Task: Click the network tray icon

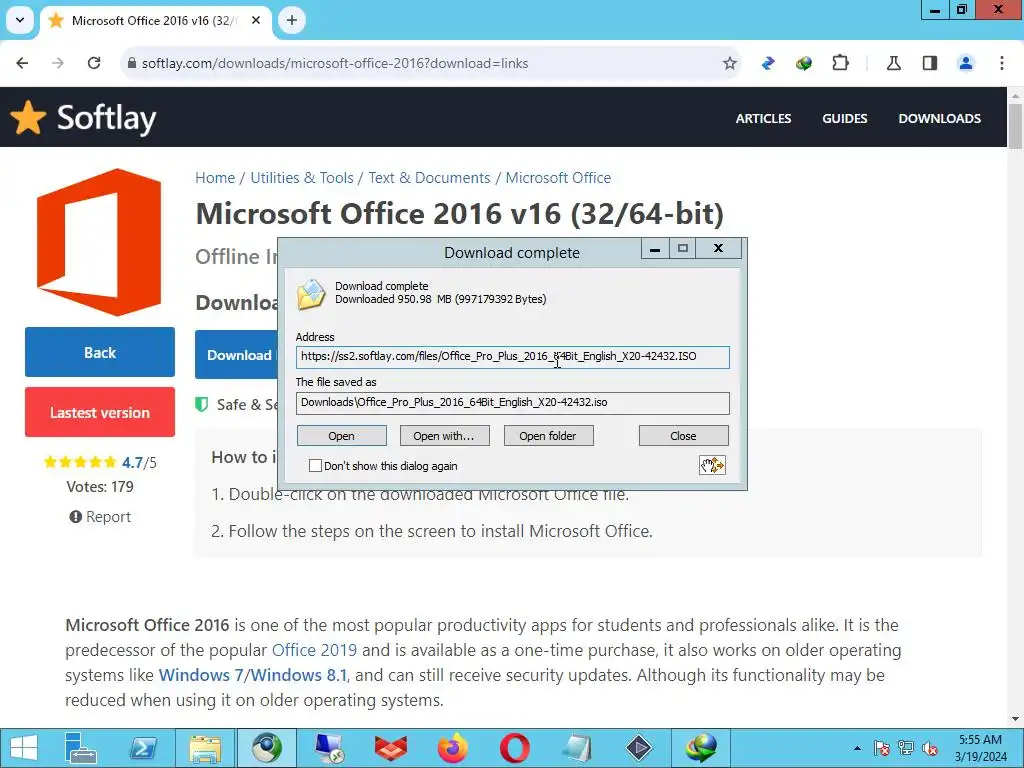Action: click(x=905, y=748)
